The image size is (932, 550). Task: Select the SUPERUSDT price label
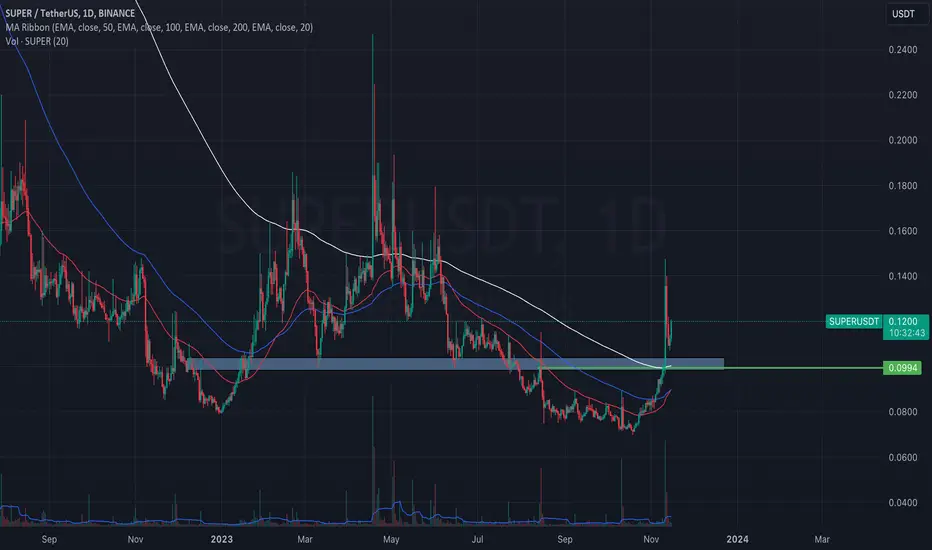click(x=854, y=322)
